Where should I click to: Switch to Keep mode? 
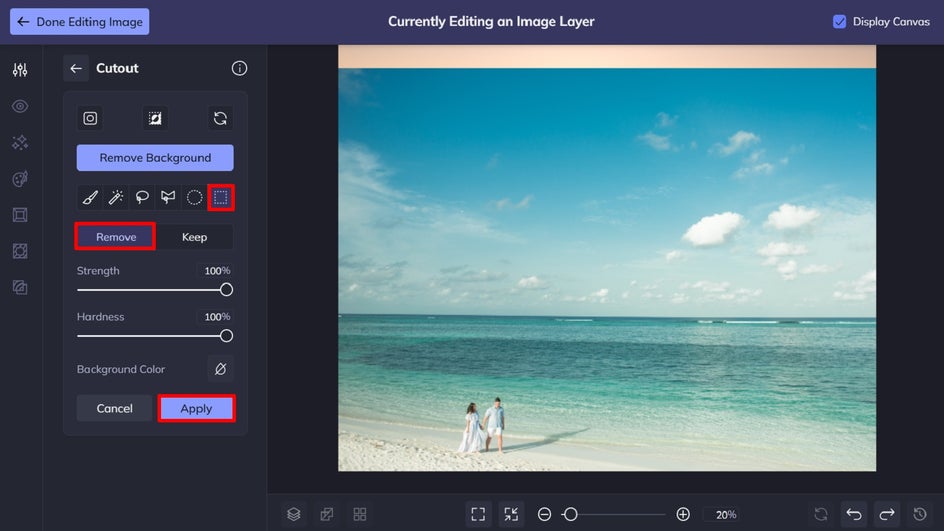pos(194,237)
